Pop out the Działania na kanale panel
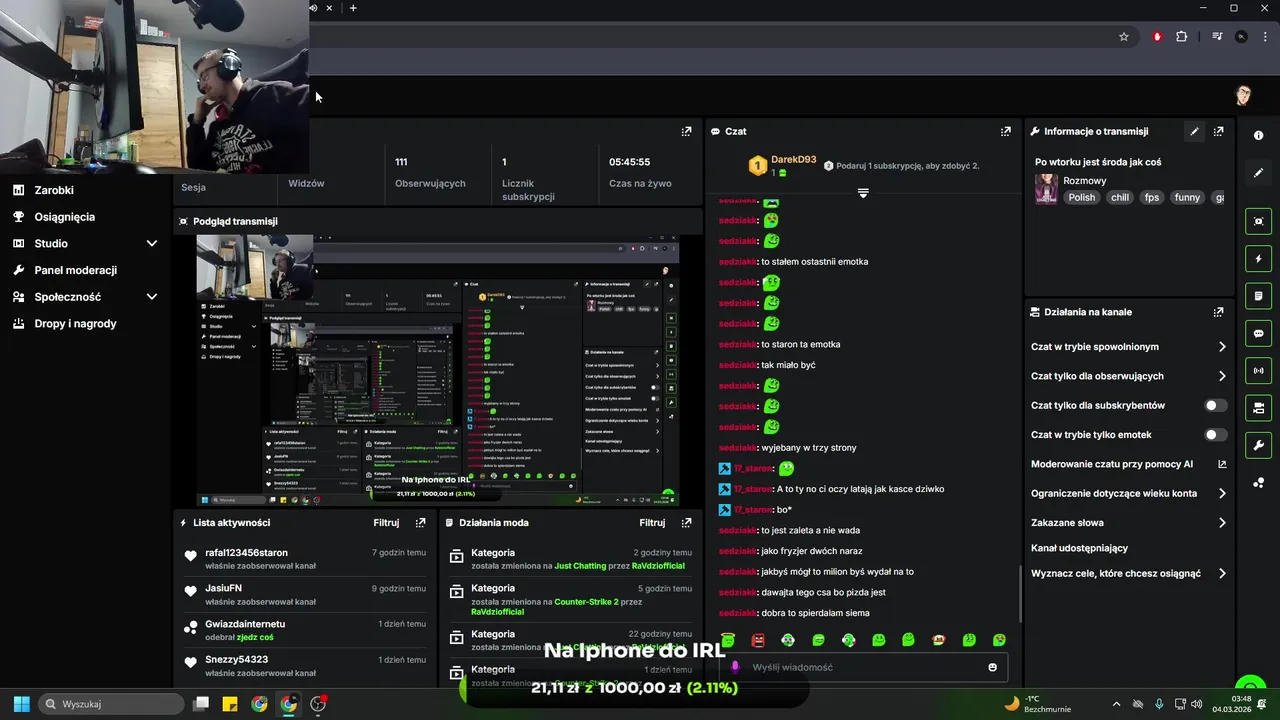This screenshot has height=720, width=1280. tap(1218, 312)
